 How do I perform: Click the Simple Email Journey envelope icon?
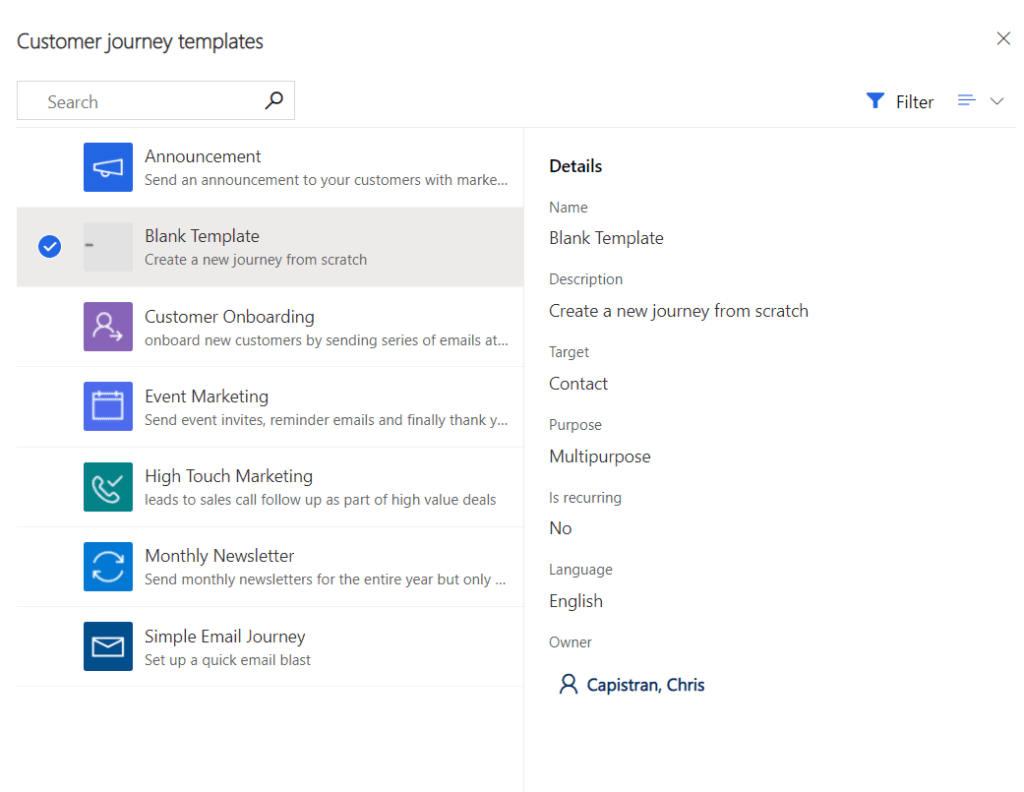tap(108, 646)
